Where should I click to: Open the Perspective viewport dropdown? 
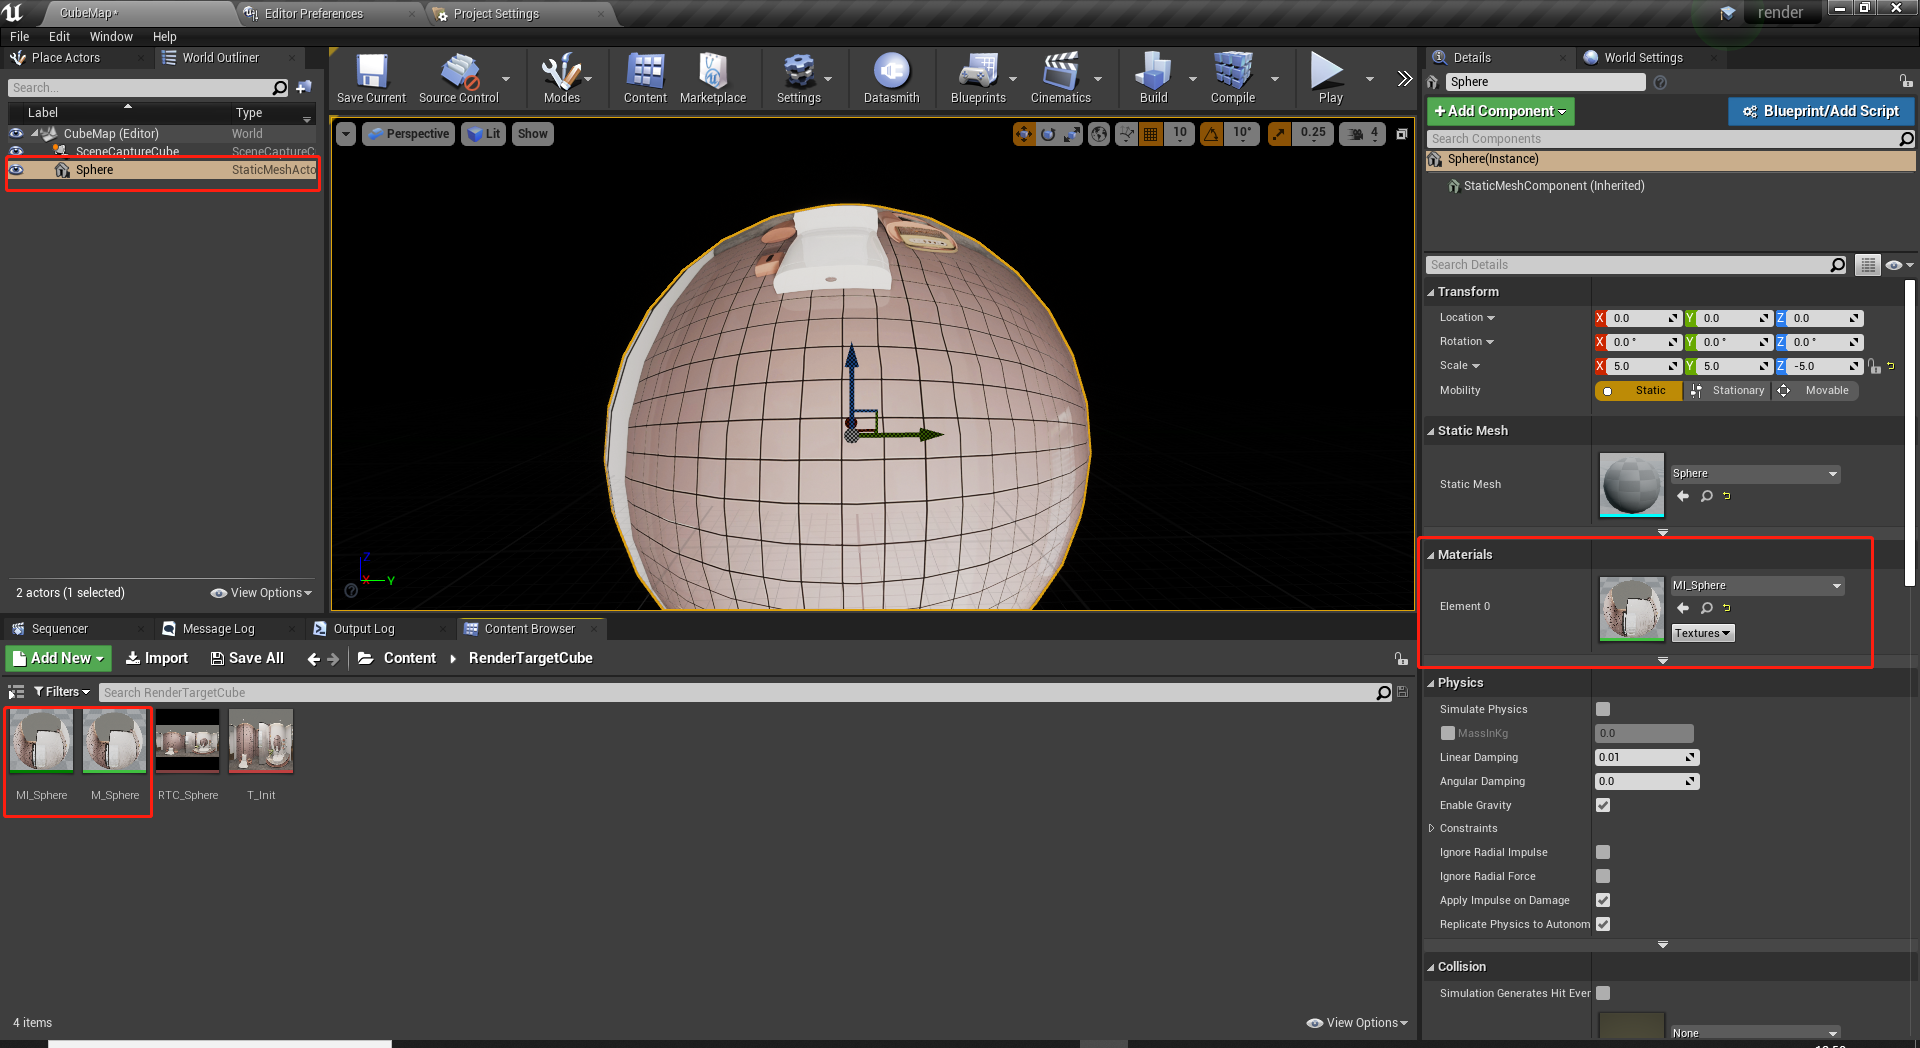pyautogui.click(x=408, y=133)
